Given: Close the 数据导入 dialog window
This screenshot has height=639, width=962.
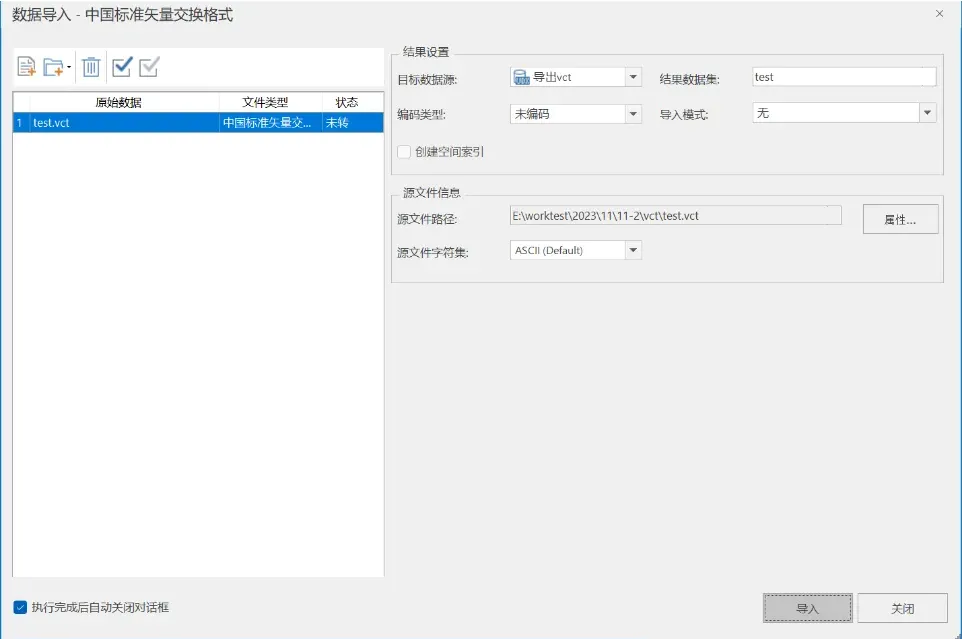Looking at the screenshot, I should [939, 14].
